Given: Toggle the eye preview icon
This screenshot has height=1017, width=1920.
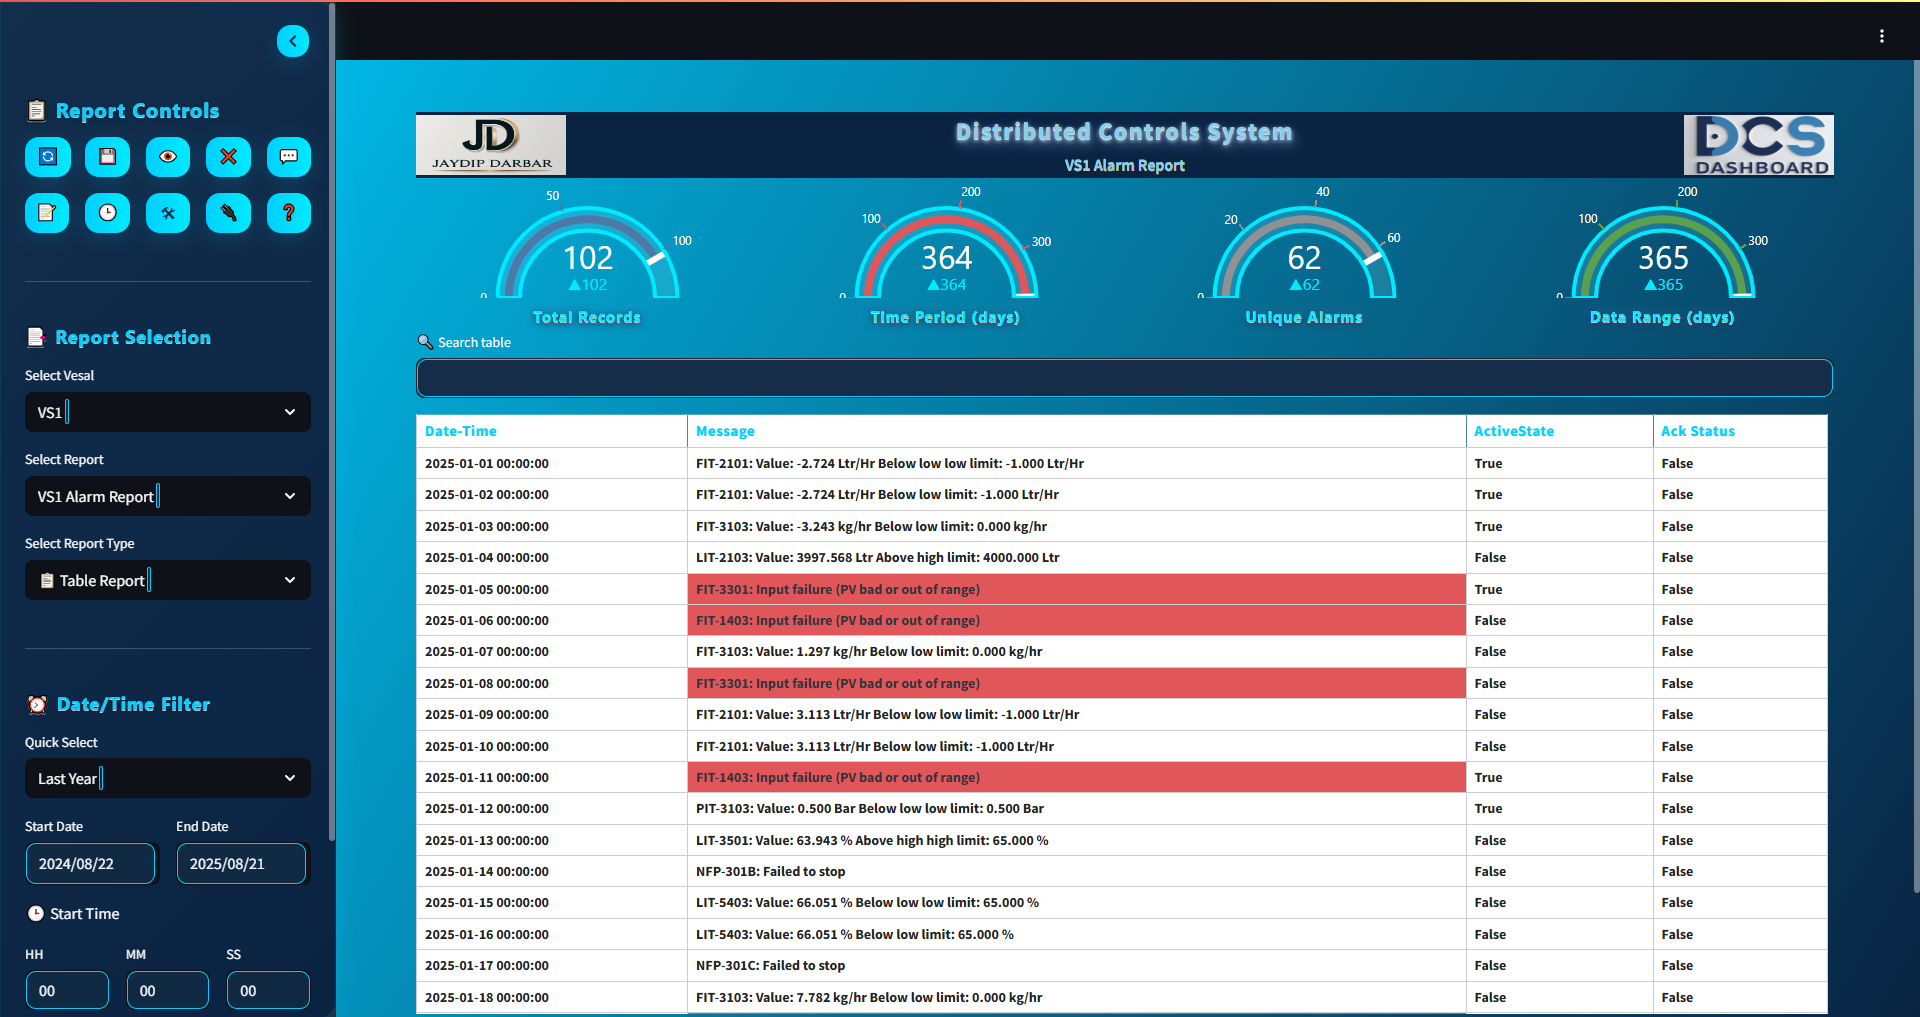Looking at the screenshot, I should point(168,157).
